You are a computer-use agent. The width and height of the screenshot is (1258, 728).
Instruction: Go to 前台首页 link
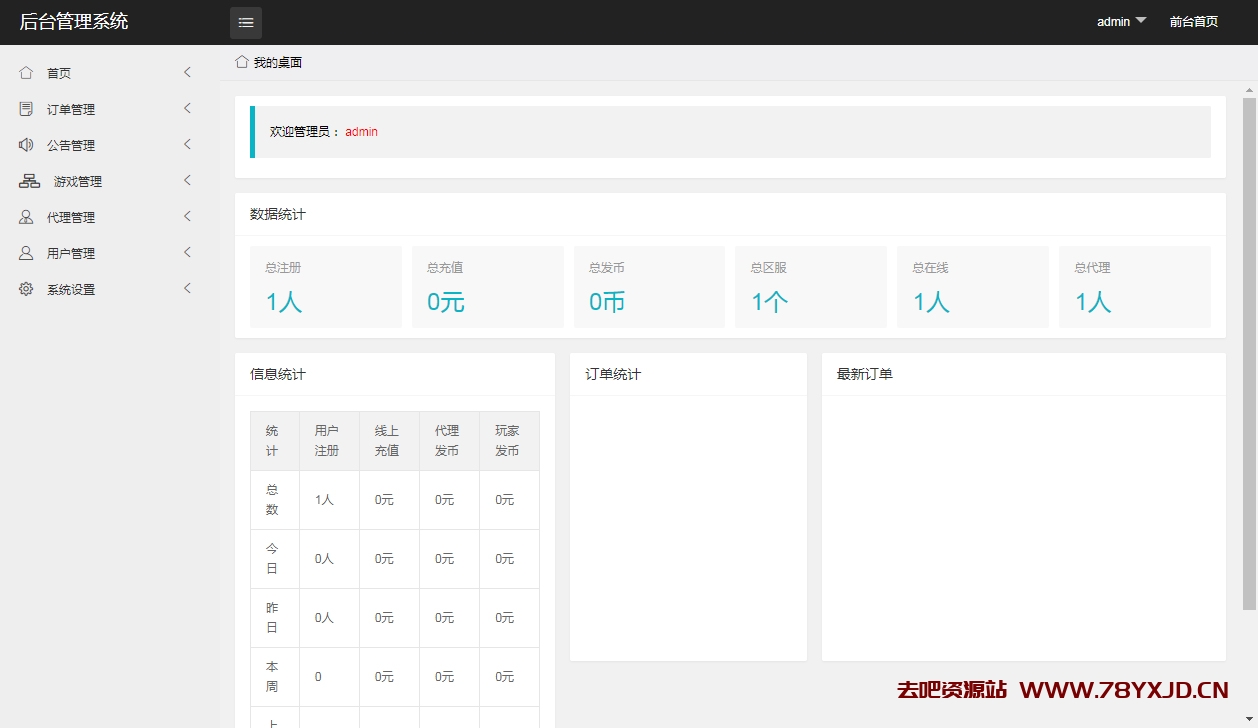point(1194,22)
